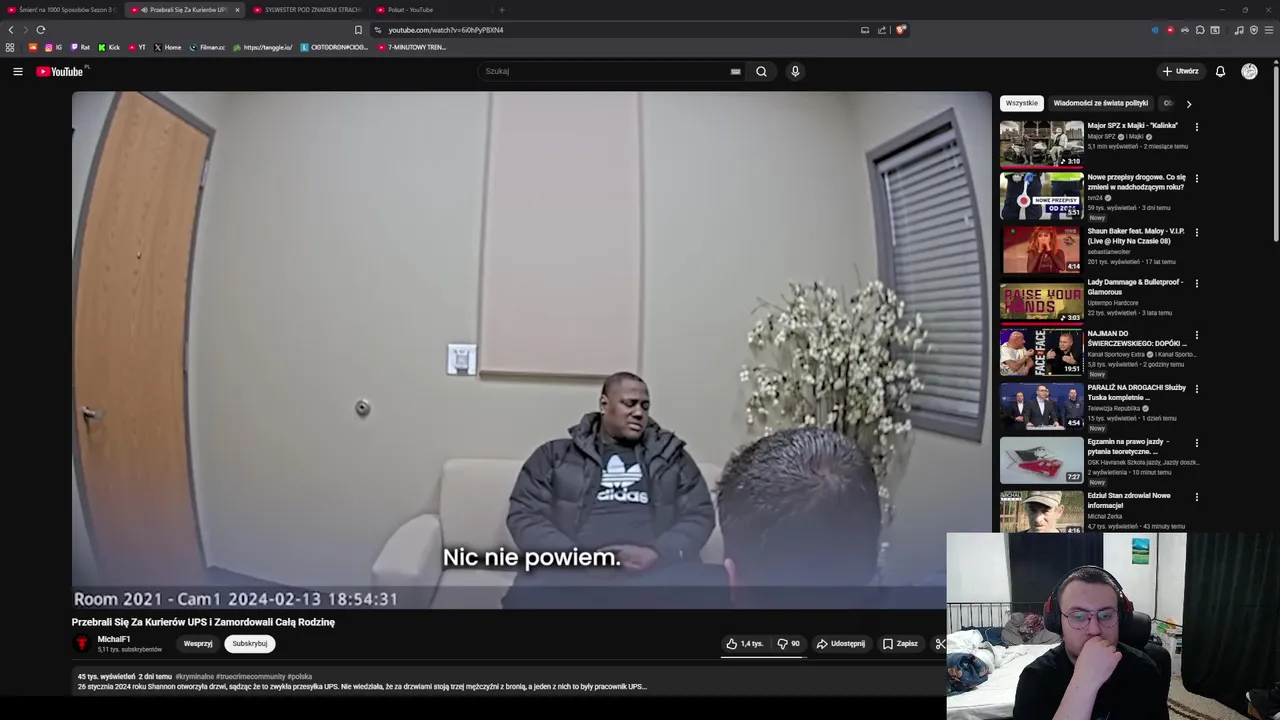Open PARALIŻ NA DROGACH video title
The width and height of the screenshot is (1280, 720).
tap(1137, 392)
